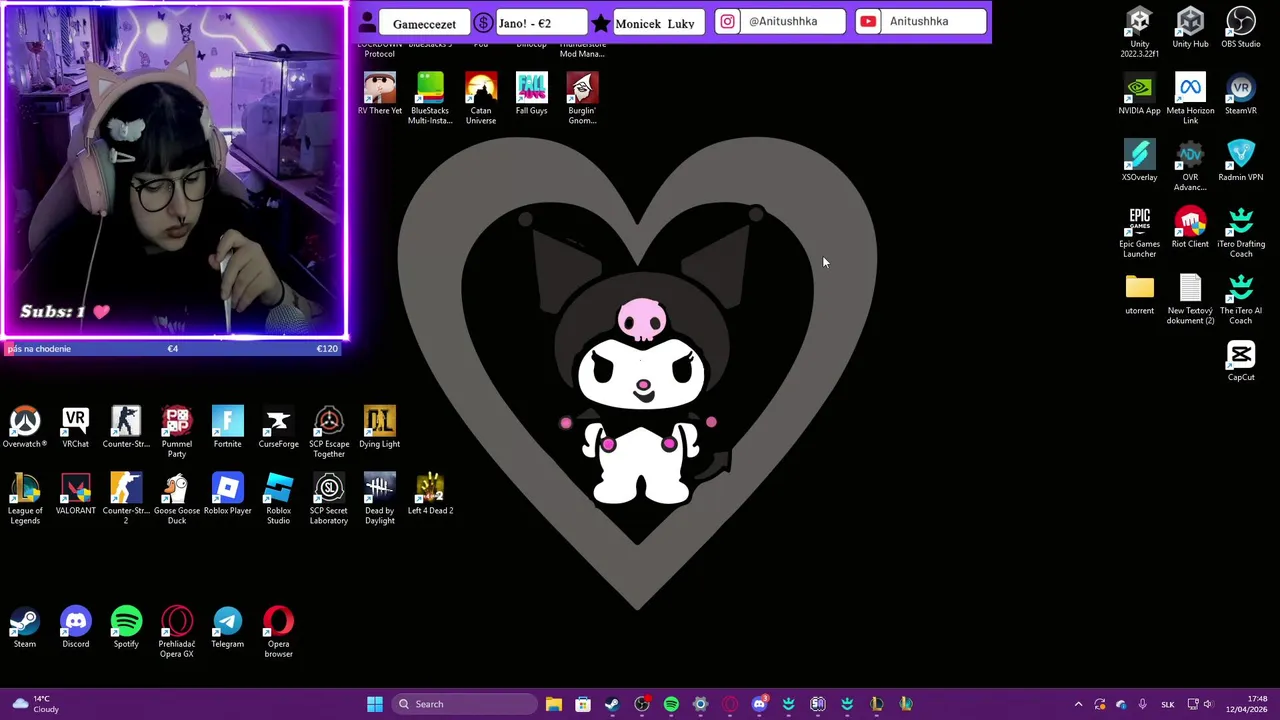Viewport: 1280px width, 720px height.
Task: Open the Opera browser desktop icon
Action: point(278,632)
